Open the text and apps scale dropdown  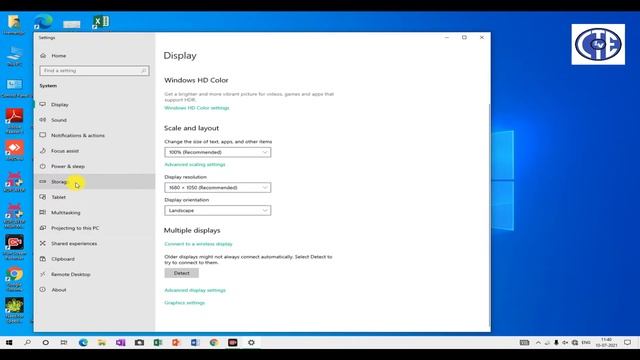pyautogui.click(x=218, y=152)
